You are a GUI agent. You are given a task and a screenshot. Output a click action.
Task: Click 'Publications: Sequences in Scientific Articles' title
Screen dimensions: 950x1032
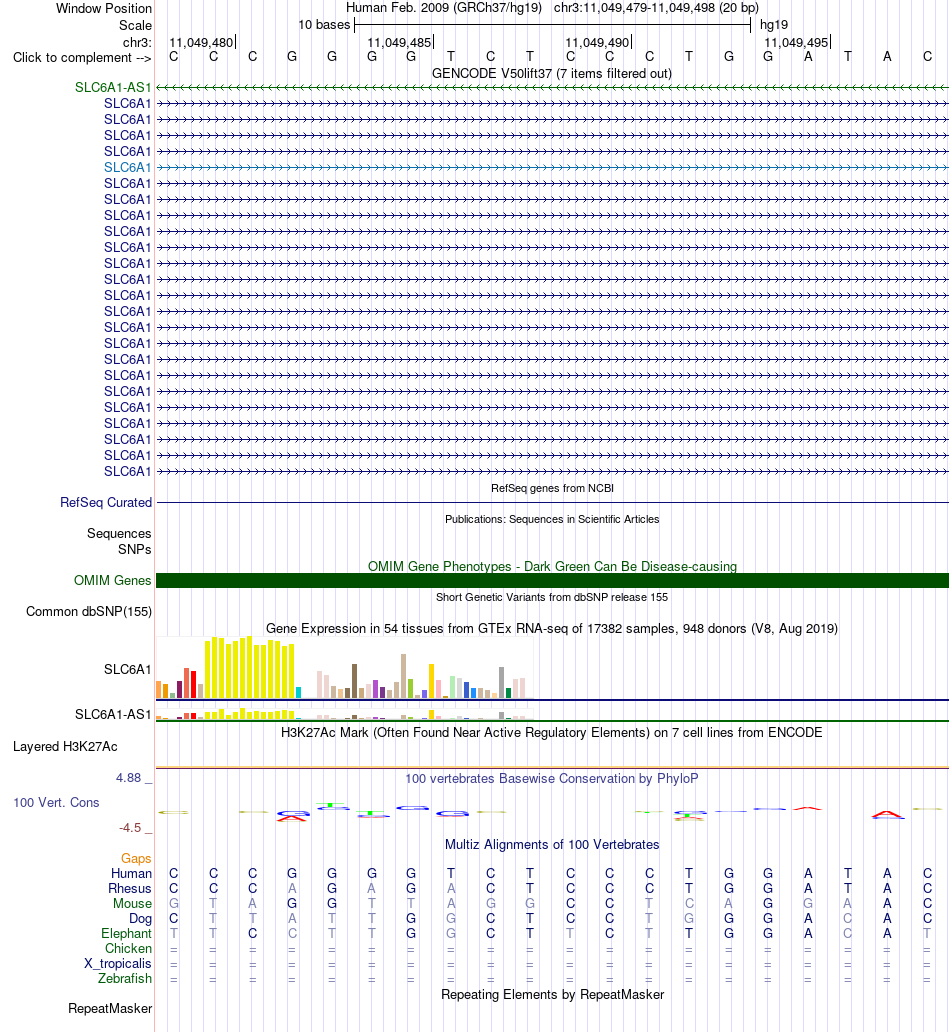552,519
